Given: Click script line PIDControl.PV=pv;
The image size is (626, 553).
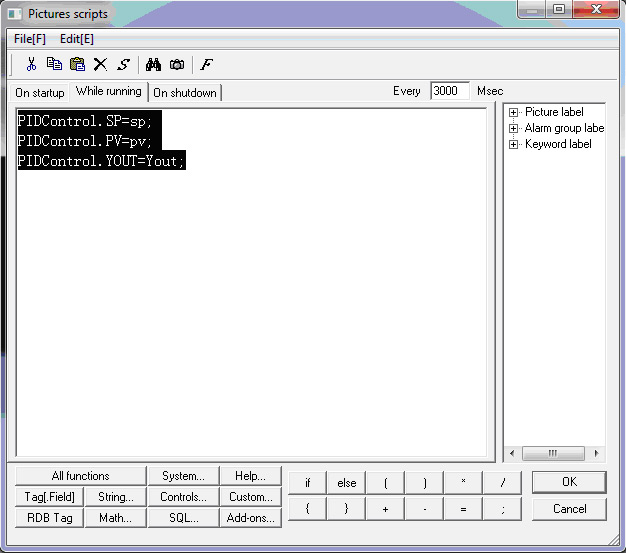Looking at the screenshot, I should click(x=85, y=141).
